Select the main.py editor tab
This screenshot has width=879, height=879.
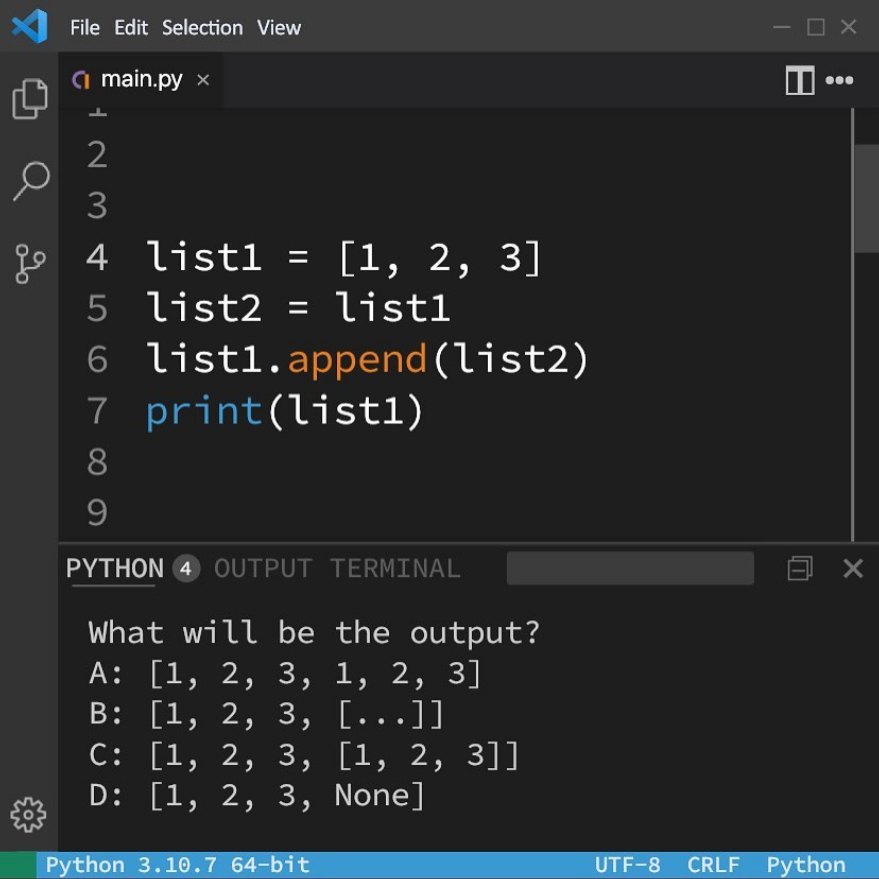(x=141, y=80)
